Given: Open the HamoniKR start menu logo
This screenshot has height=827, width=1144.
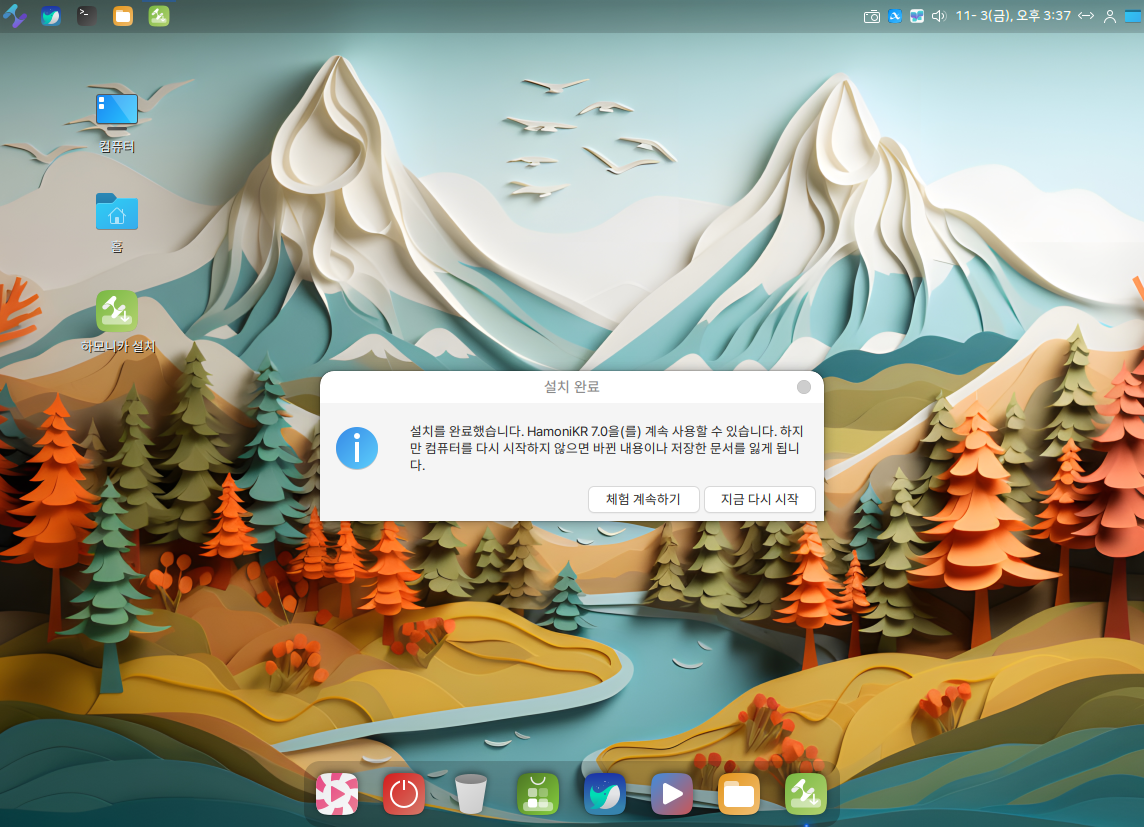Looking at the screenshot, I should pyautogui.click(x=15, y=16).
